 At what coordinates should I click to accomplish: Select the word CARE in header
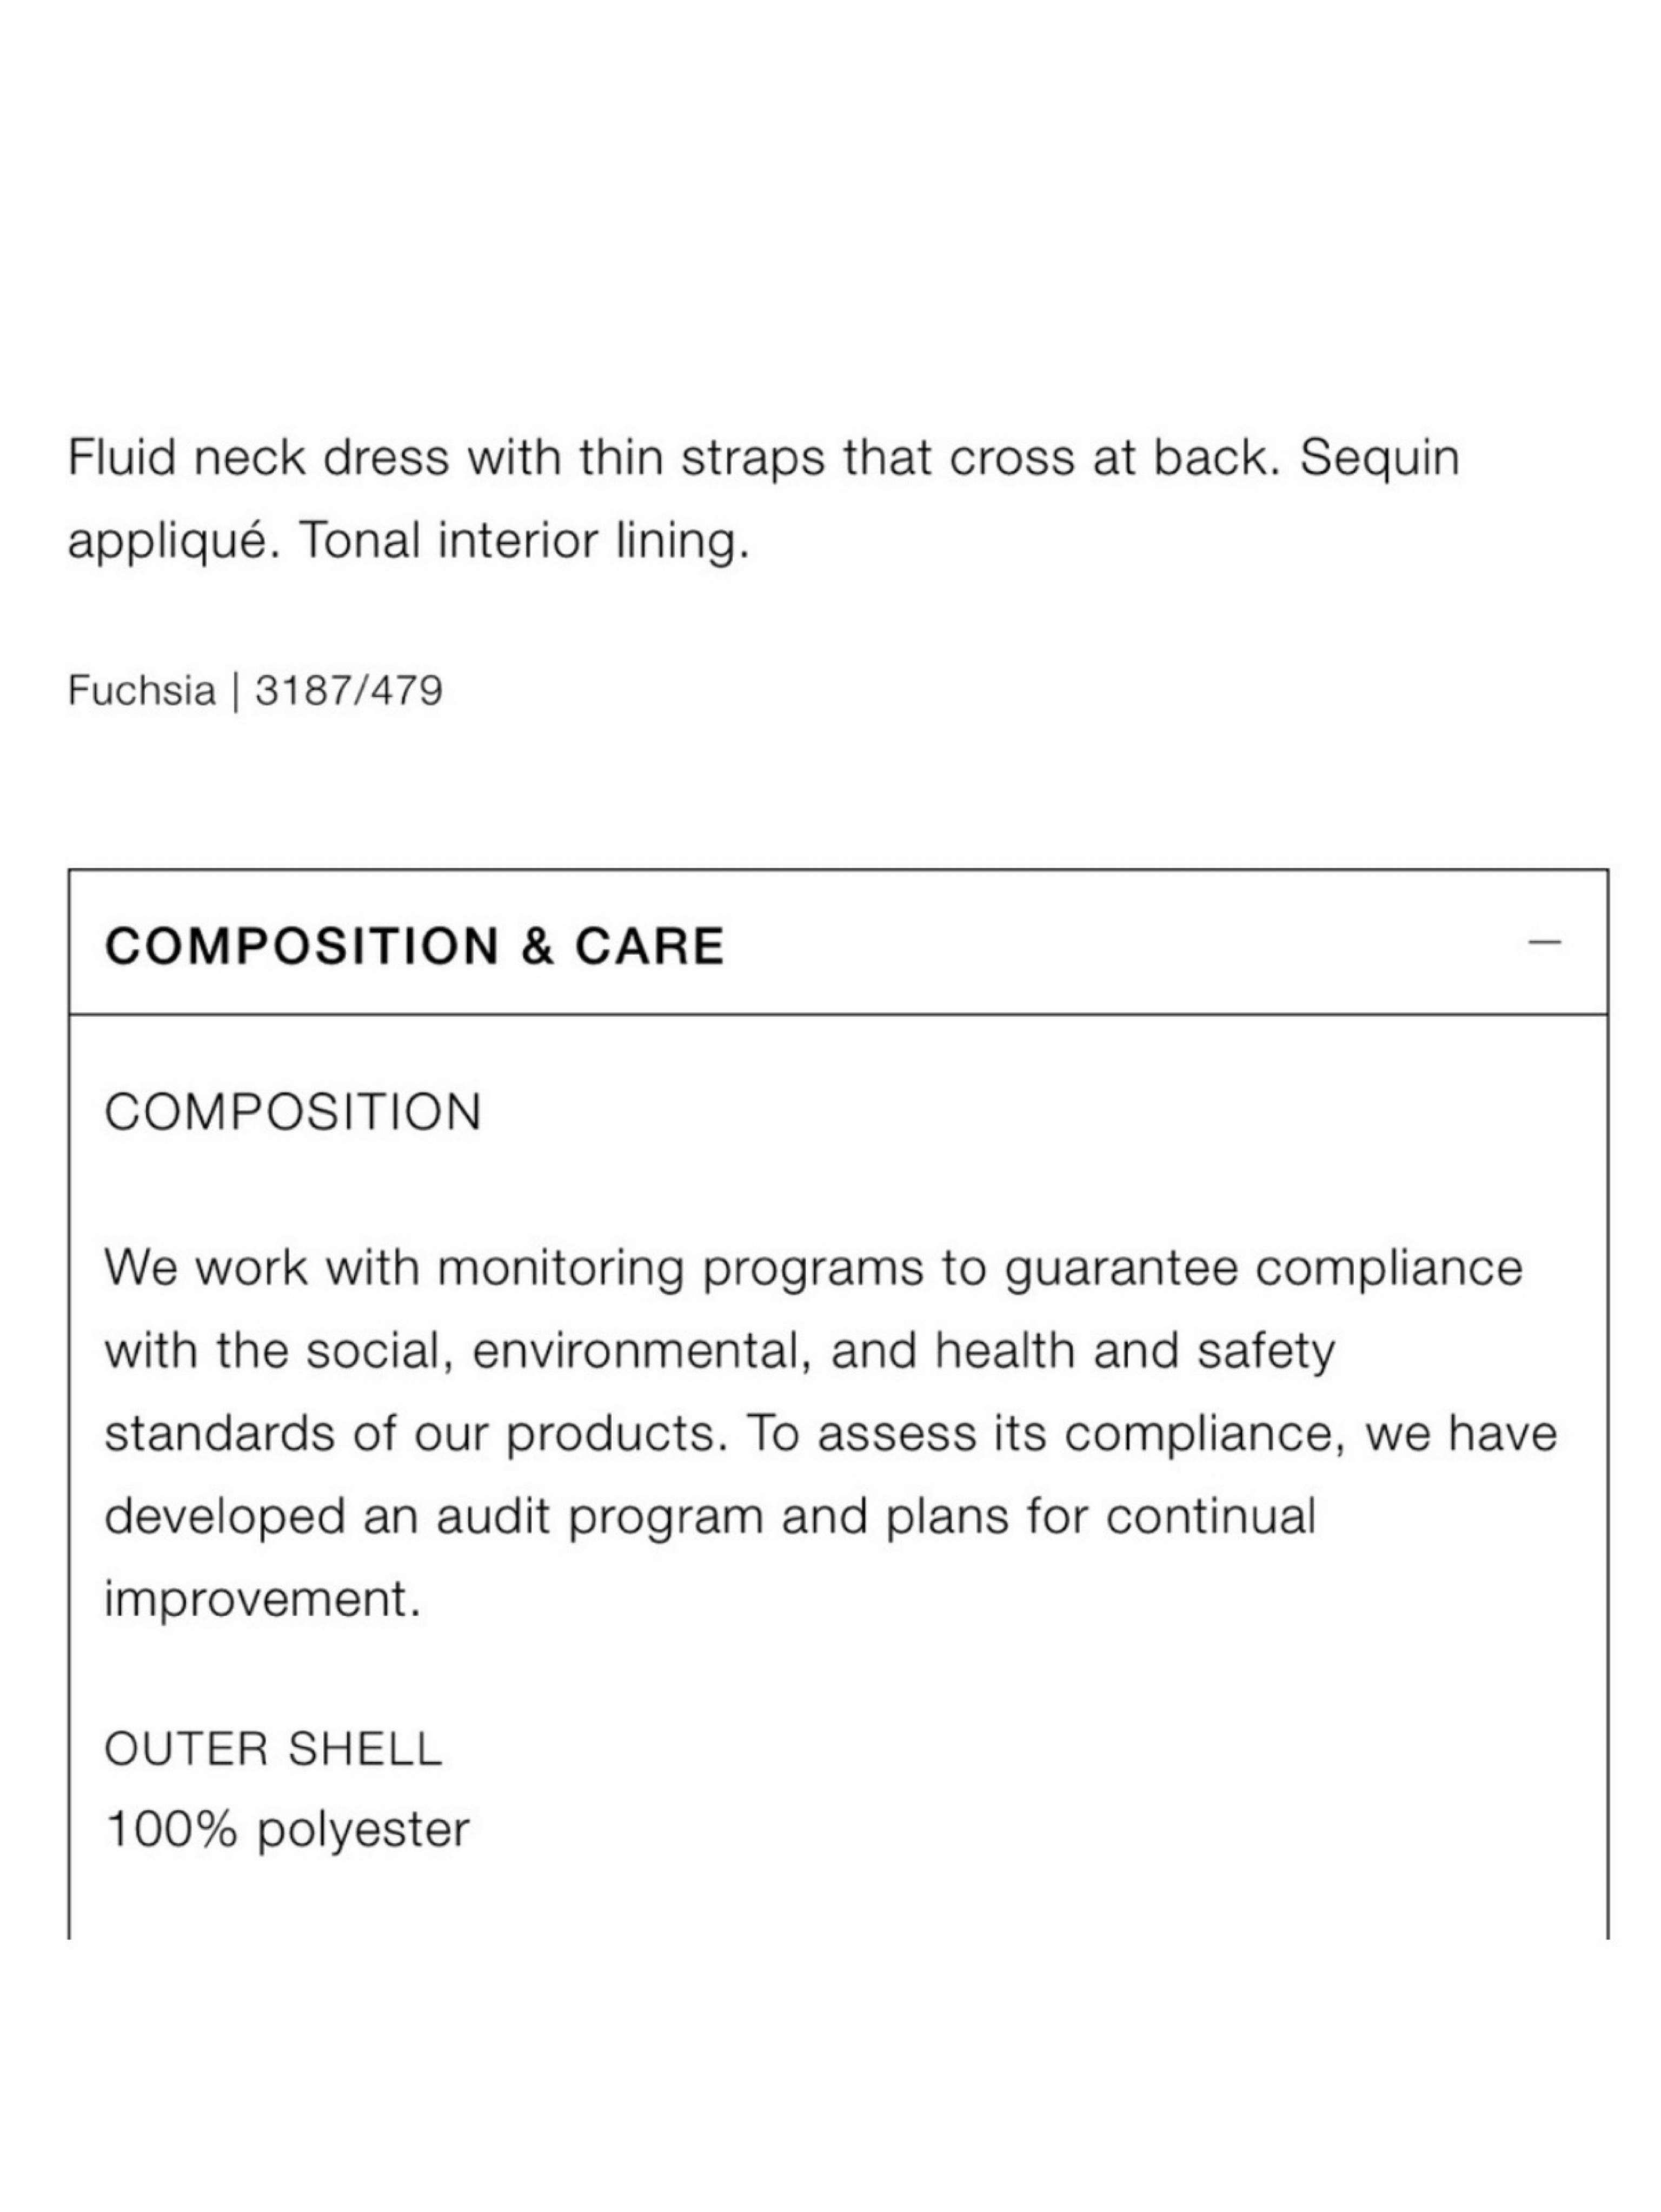[649, 946]
